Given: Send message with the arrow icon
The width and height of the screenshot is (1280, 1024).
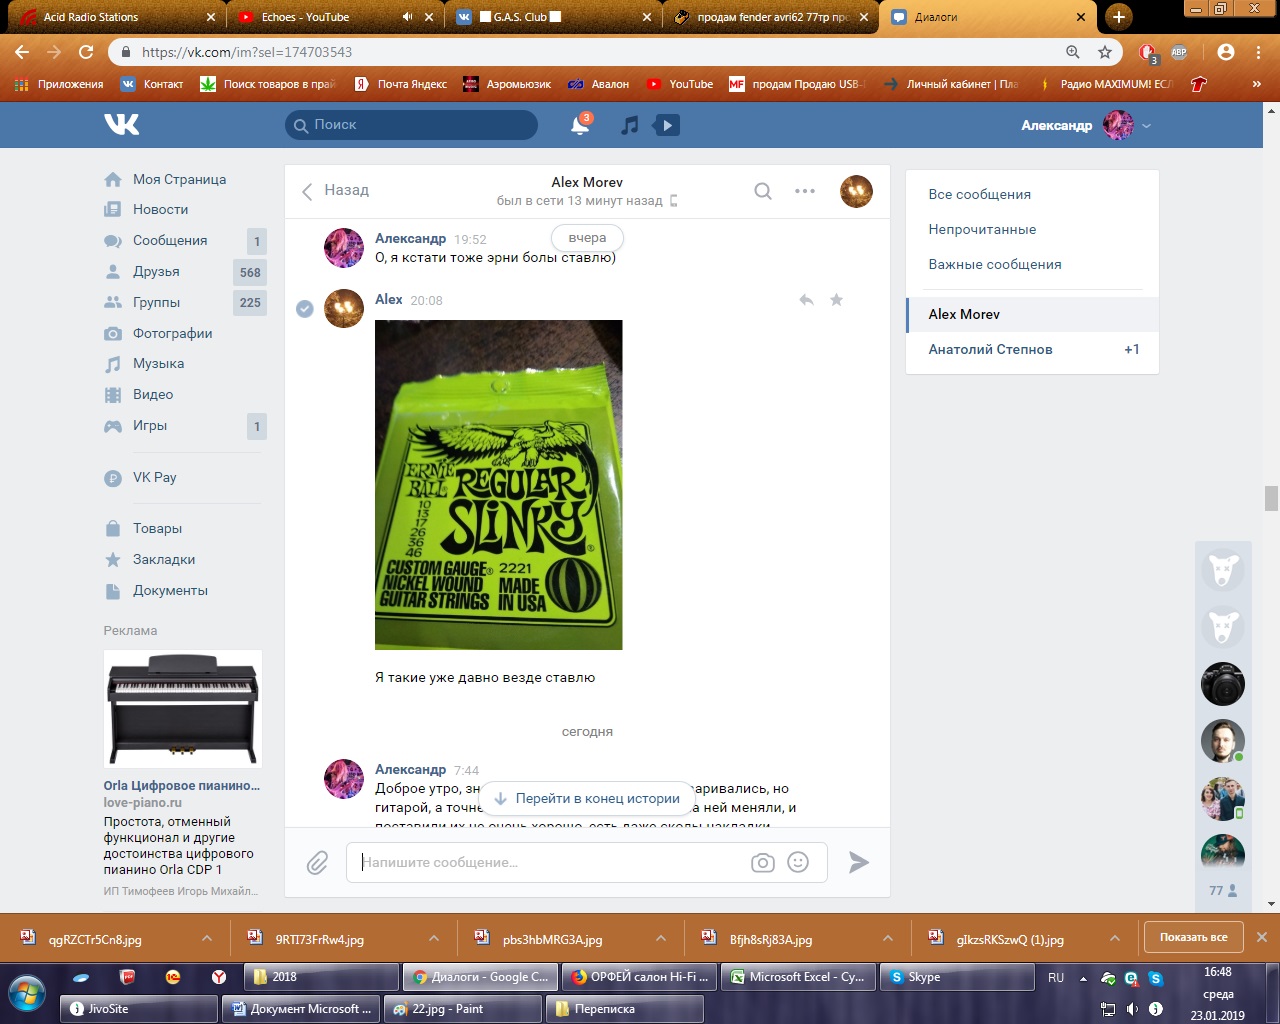Looking at the screenshot, I should tap(859, 862).
